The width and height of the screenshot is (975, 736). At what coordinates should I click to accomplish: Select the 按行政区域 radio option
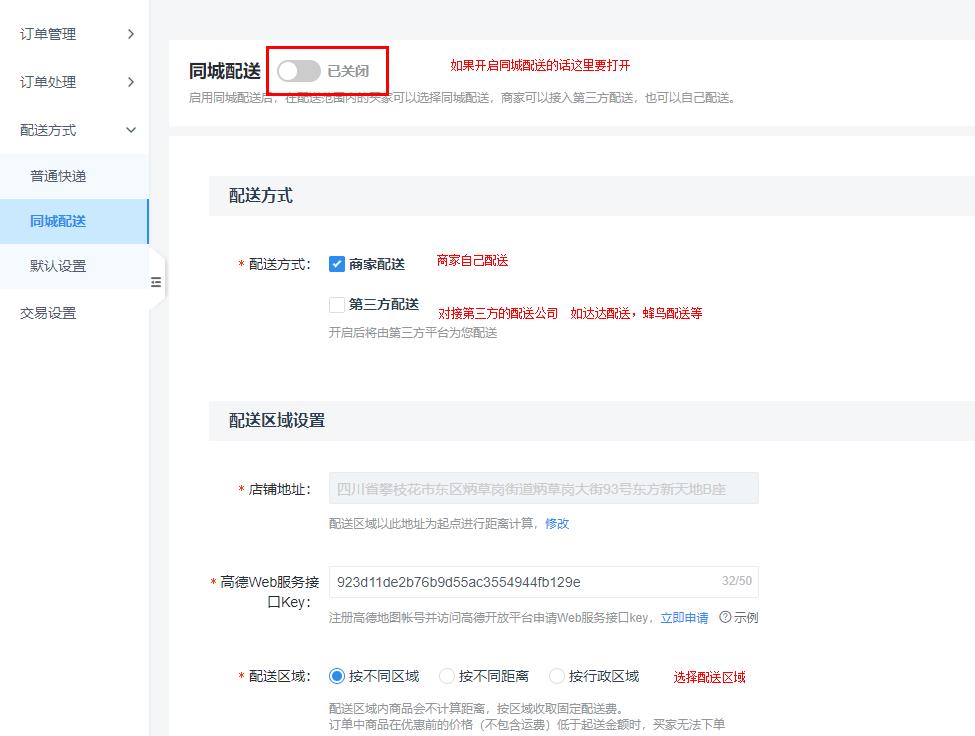click(x=556, y=675)
